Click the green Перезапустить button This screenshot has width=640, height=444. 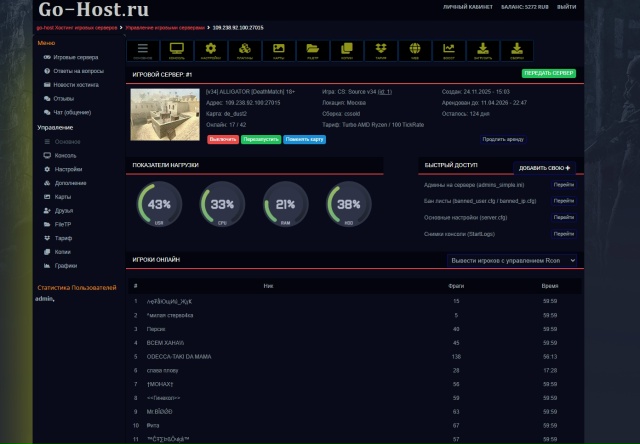[x=261, y=140]
